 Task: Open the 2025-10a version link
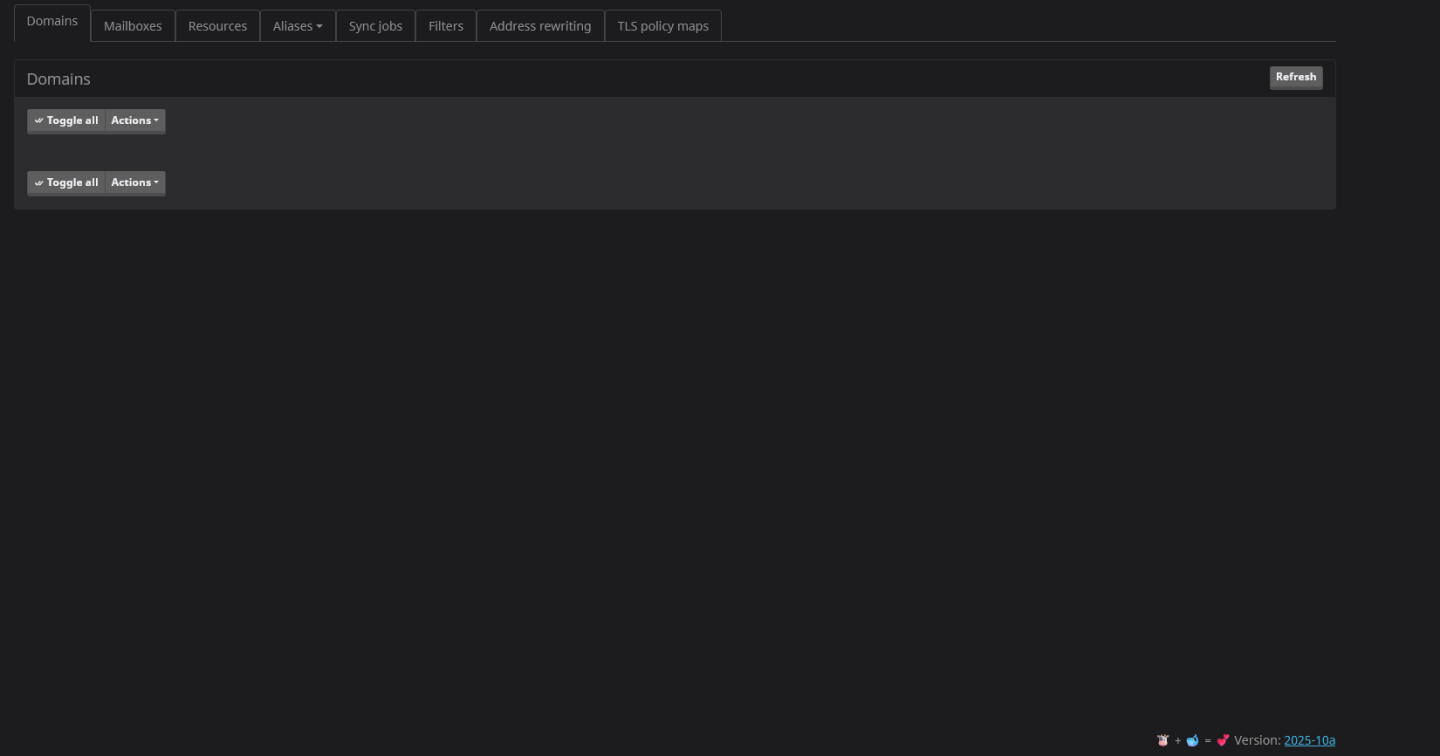[1309, 741]
